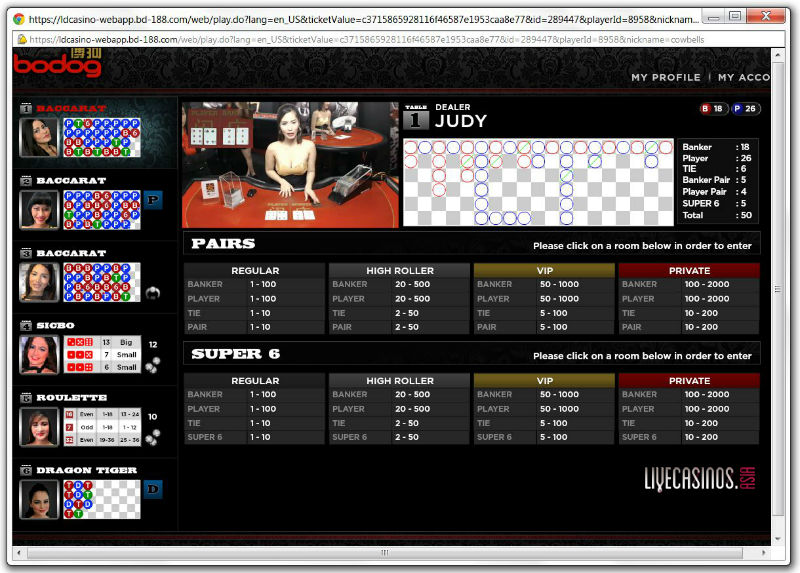Click the live dealer video feed
The width and height of the screenshot is (800, 573).
[x=290, y=165]
